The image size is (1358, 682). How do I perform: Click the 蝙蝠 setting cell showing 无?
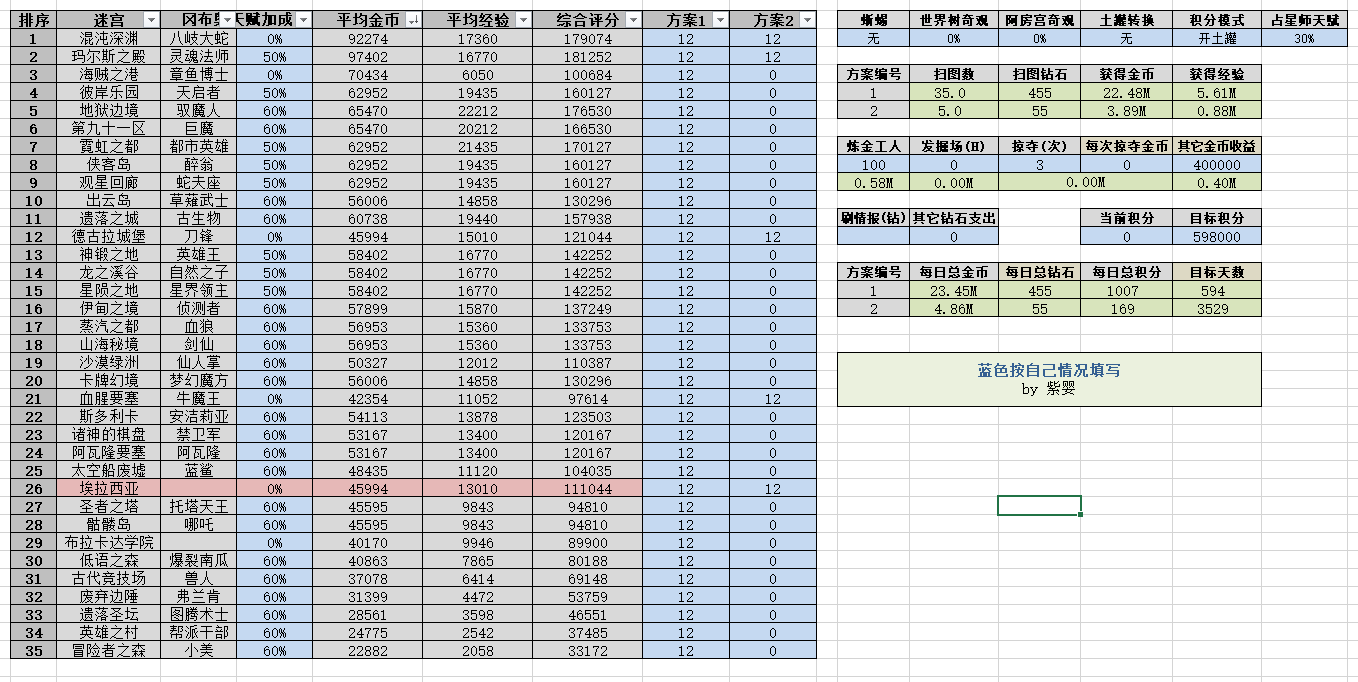coord(874,38)
